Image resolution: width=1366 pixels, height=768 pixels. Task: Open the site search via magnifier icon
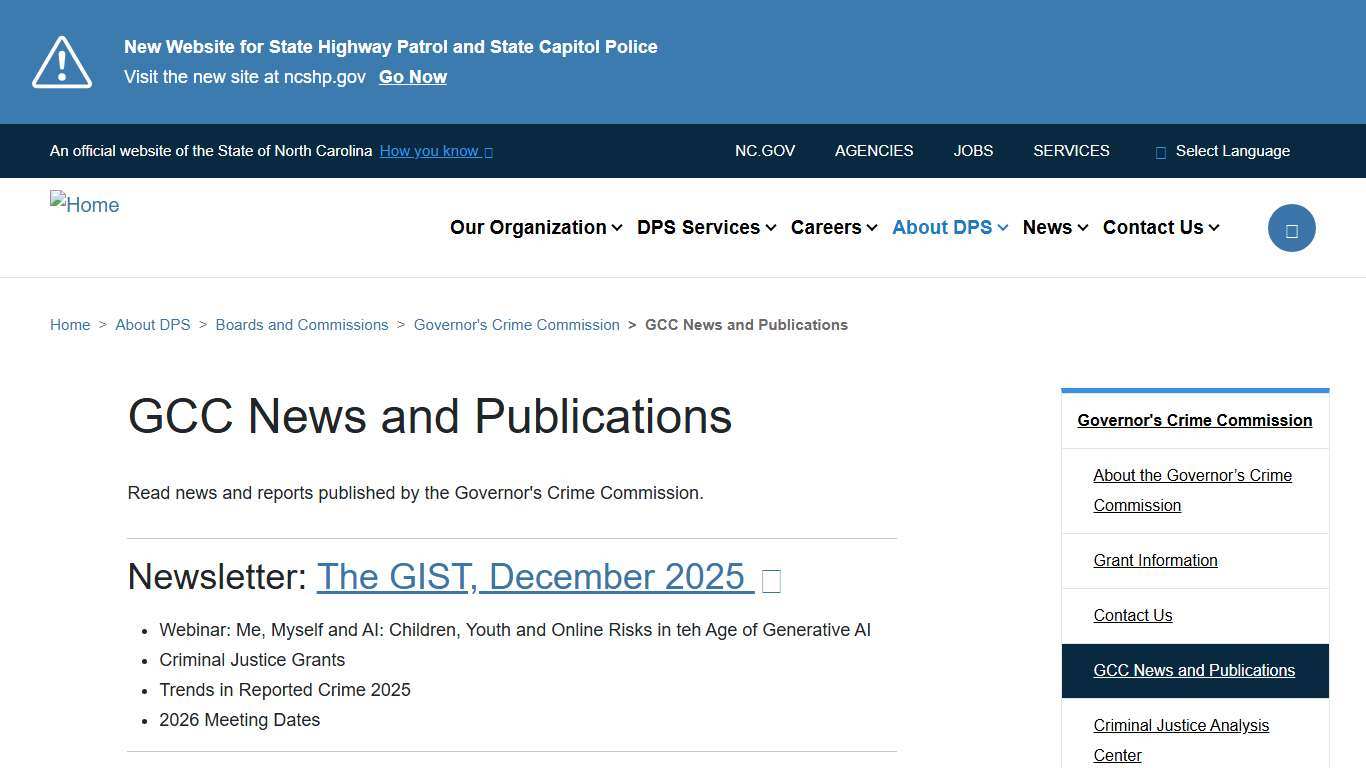(1291, 227)
